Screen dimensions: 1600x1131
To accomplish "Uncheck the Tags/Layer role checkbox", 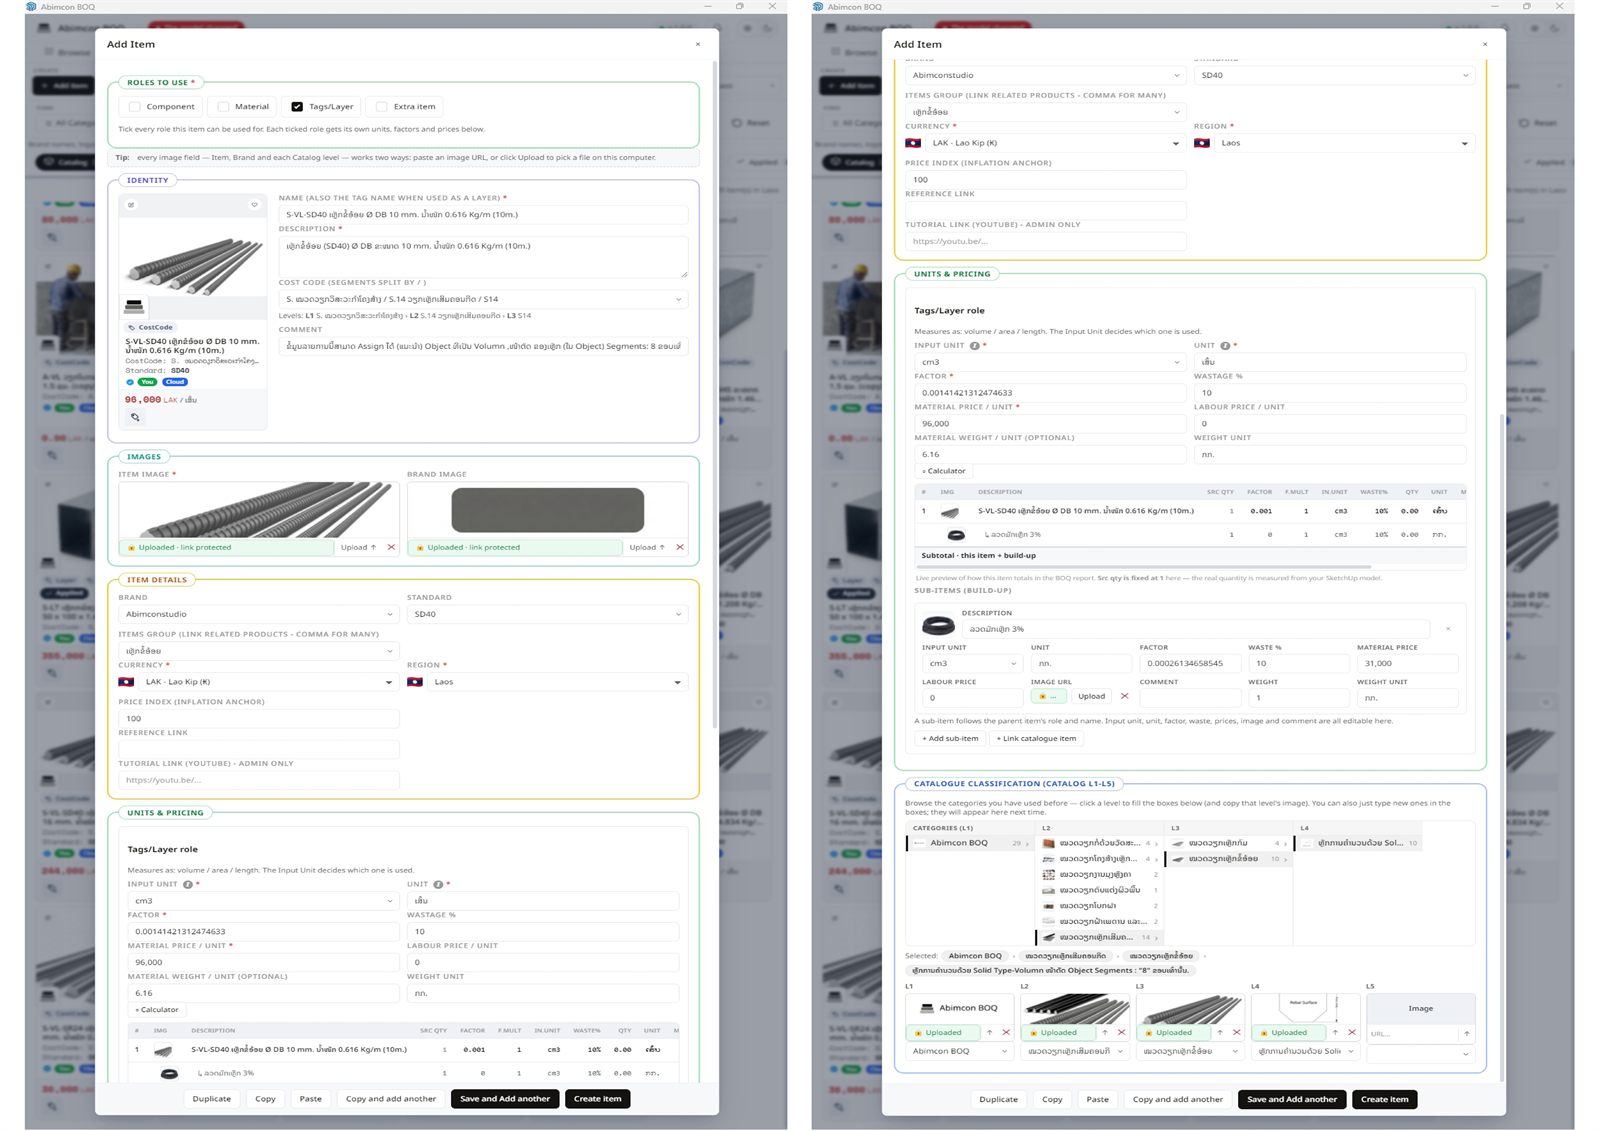I will coord(297,107).
